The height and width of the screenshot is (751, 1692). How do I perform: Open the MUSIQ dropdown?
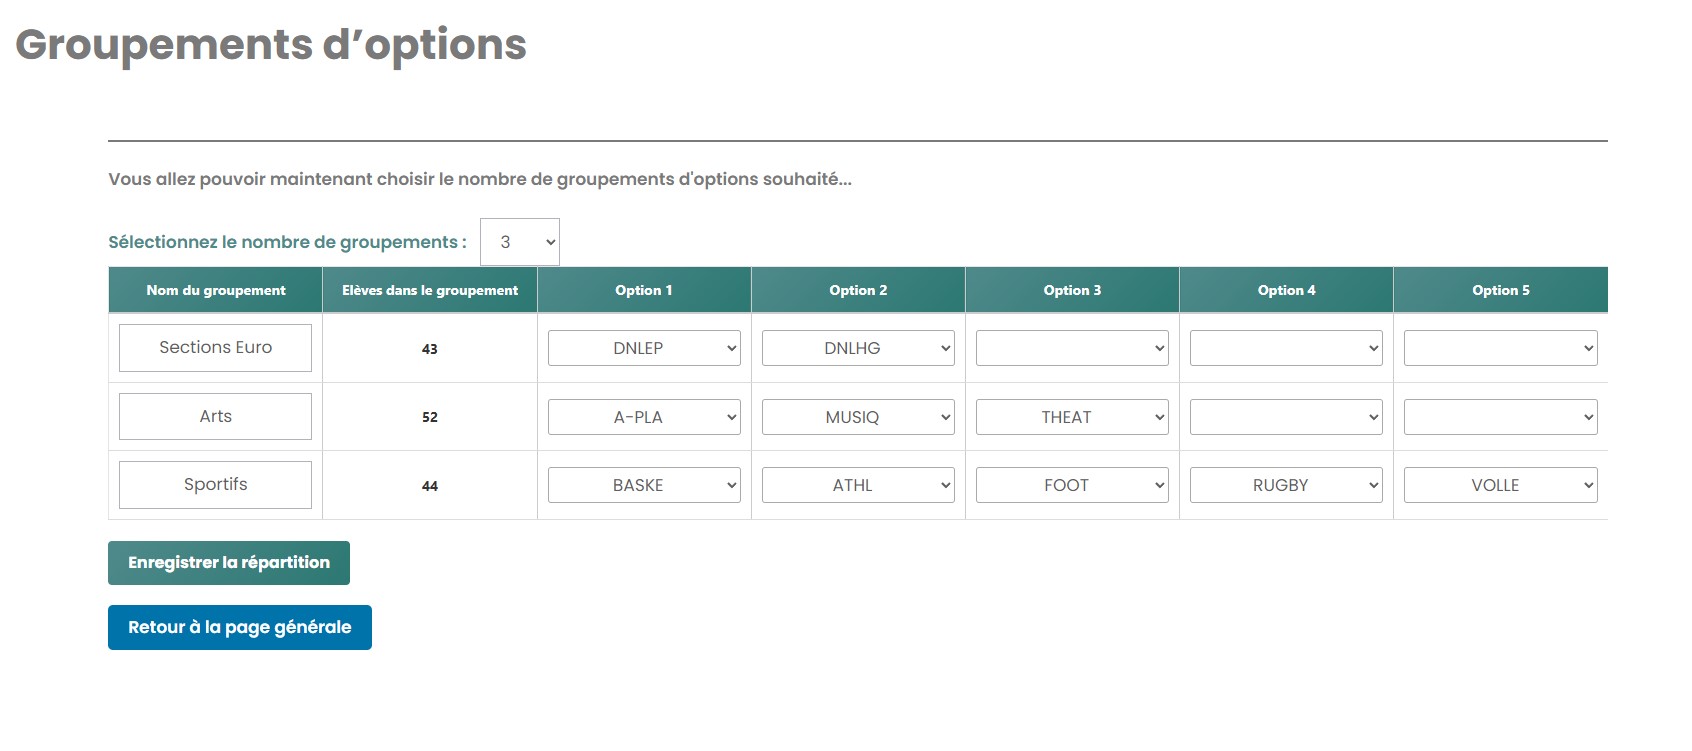(857, 417)
